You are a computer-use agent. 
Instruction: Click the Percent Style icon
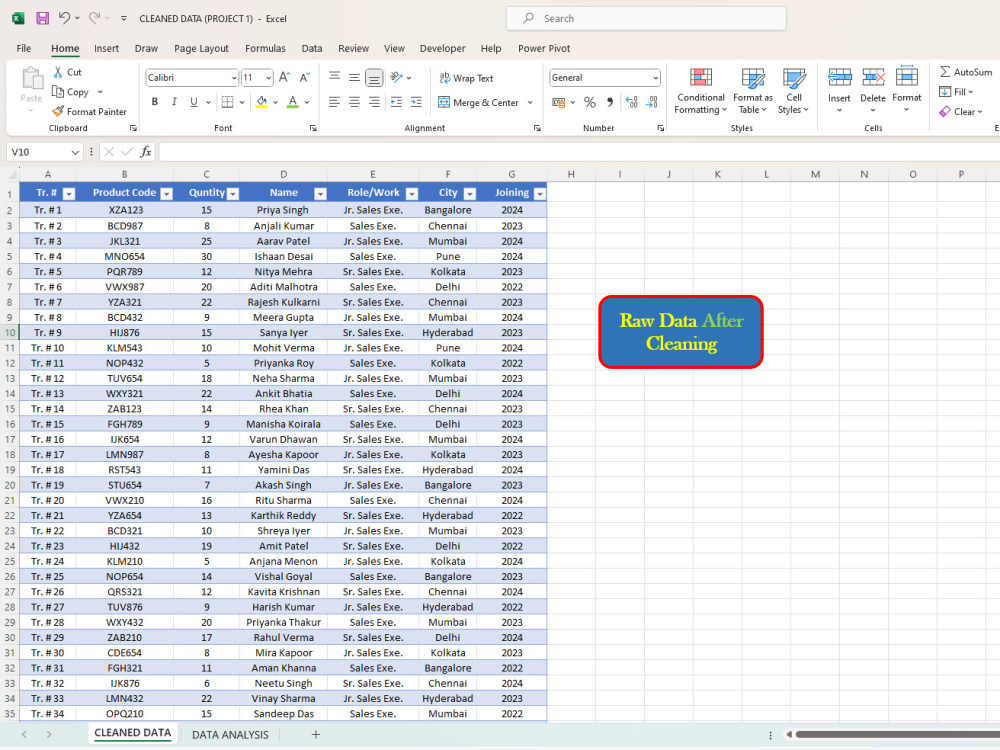pos(590,101)
